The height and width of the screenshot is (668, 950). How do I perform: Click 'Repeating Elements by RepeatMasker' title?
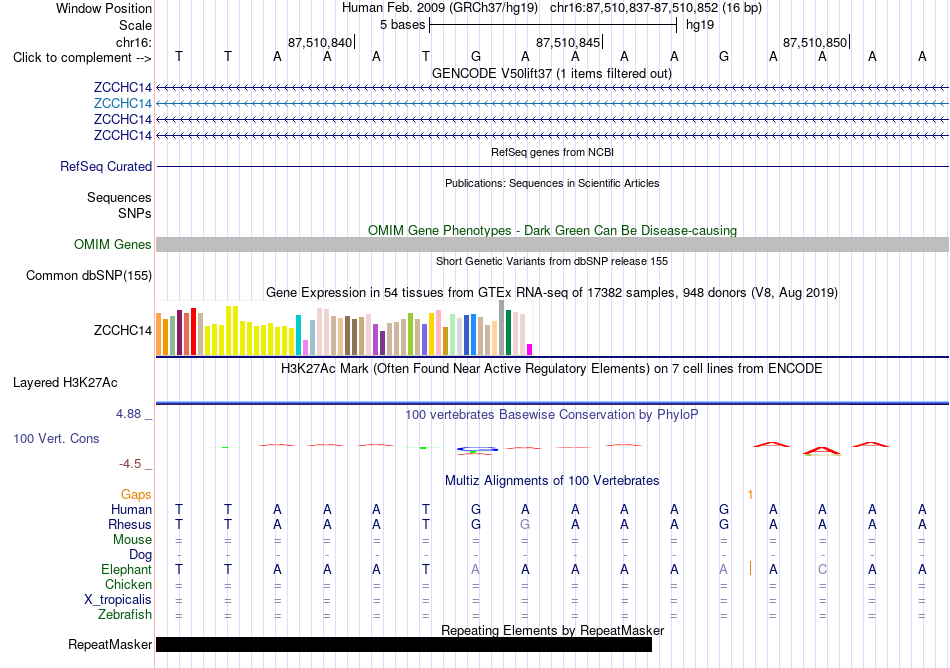[552, 630]
